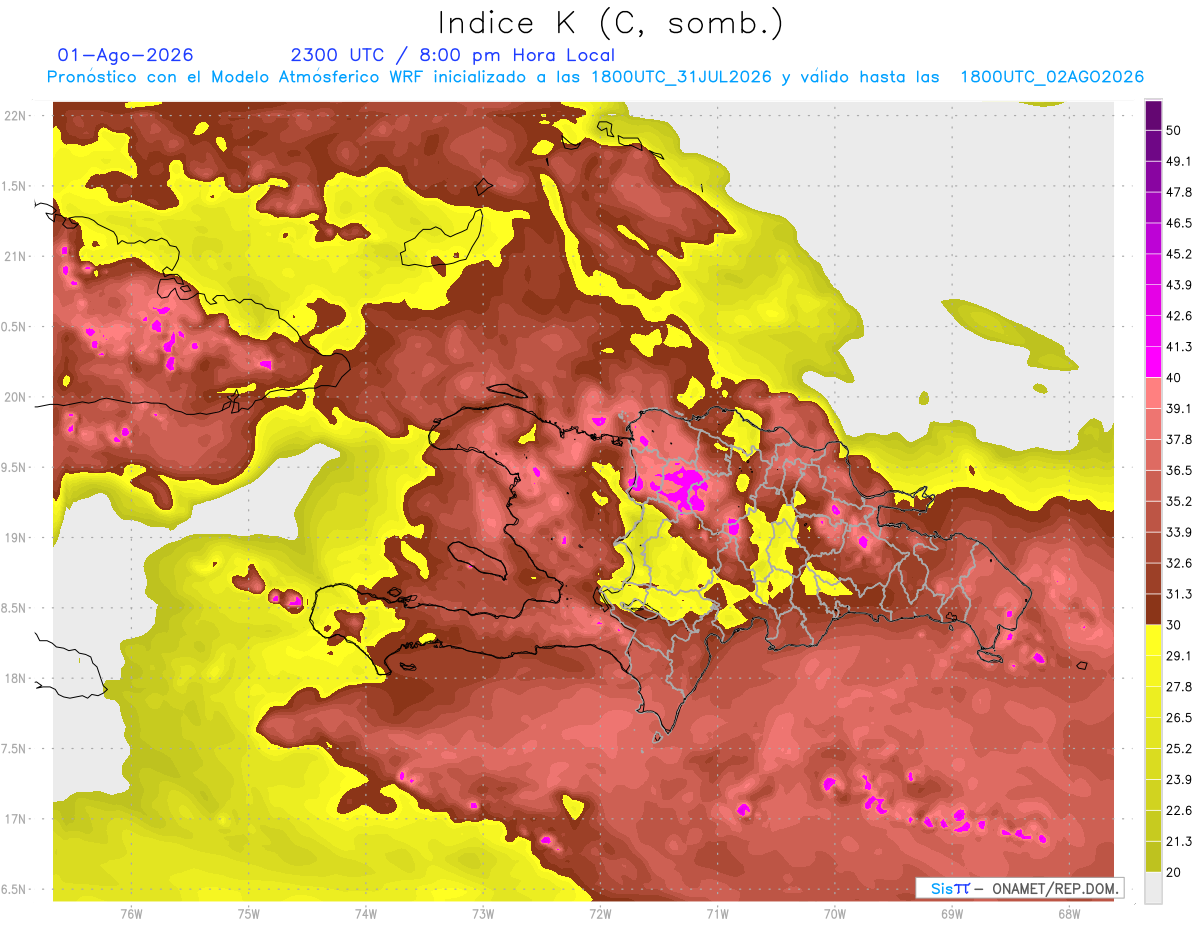Select the colorbar value "29.1"
This screenshot has height=927, width=1200.
1179,656
